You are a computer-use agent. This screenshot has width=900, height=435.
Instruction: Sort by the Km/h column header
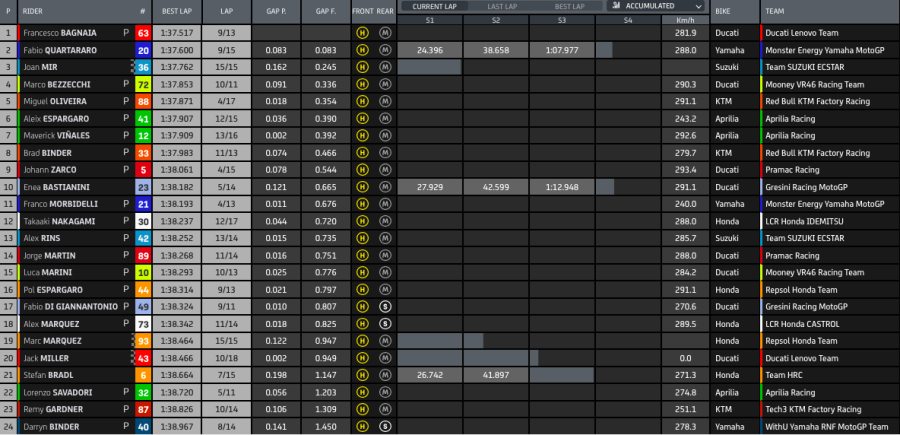click(x=685, y=19)
